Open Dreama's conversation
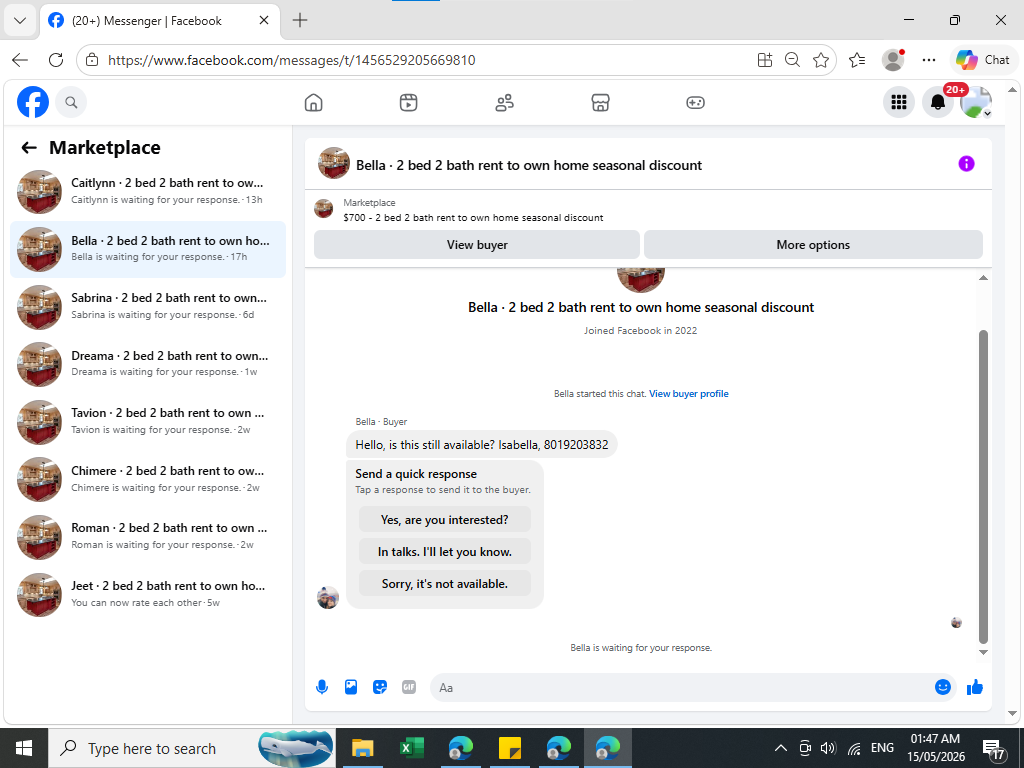The height and width of the screenshot is (768, 1024). [148, 364]
